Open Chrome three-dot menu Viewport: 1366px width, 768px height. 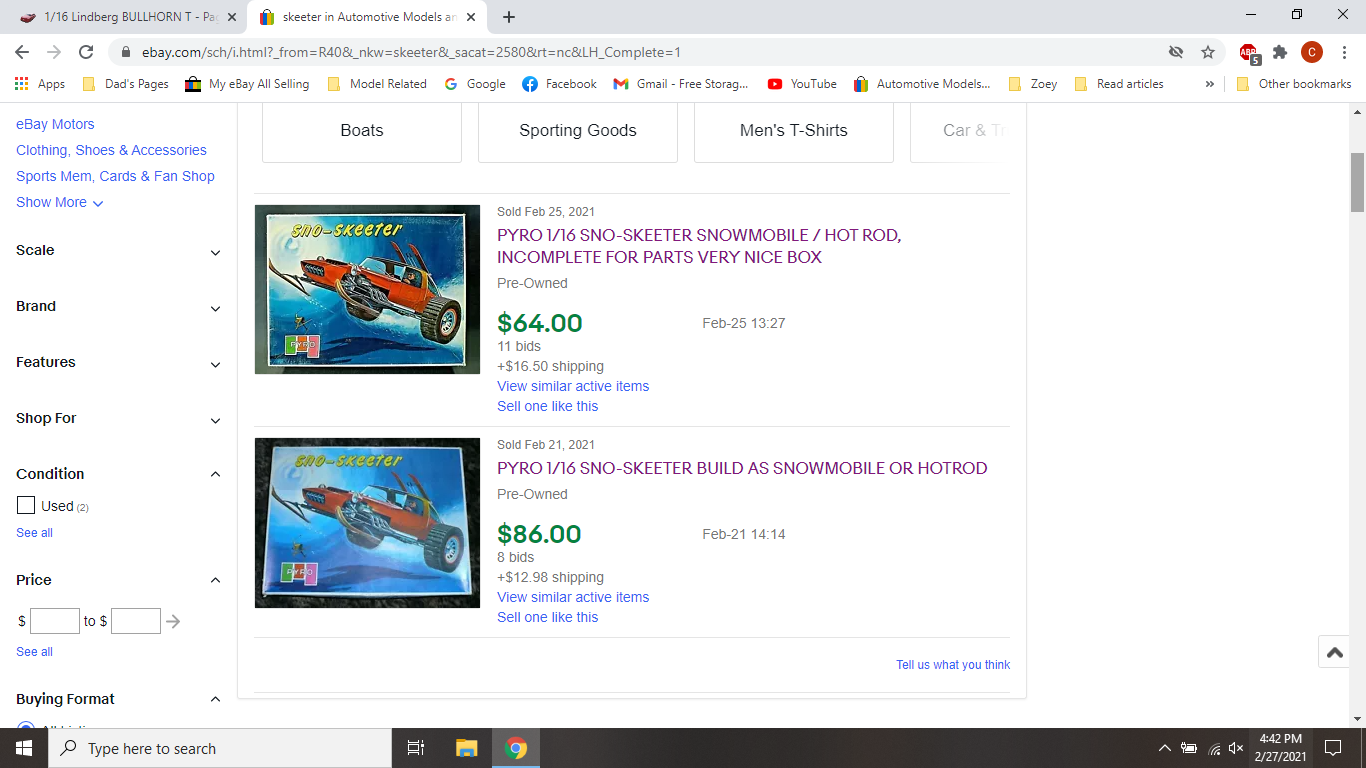point(1343,52)
